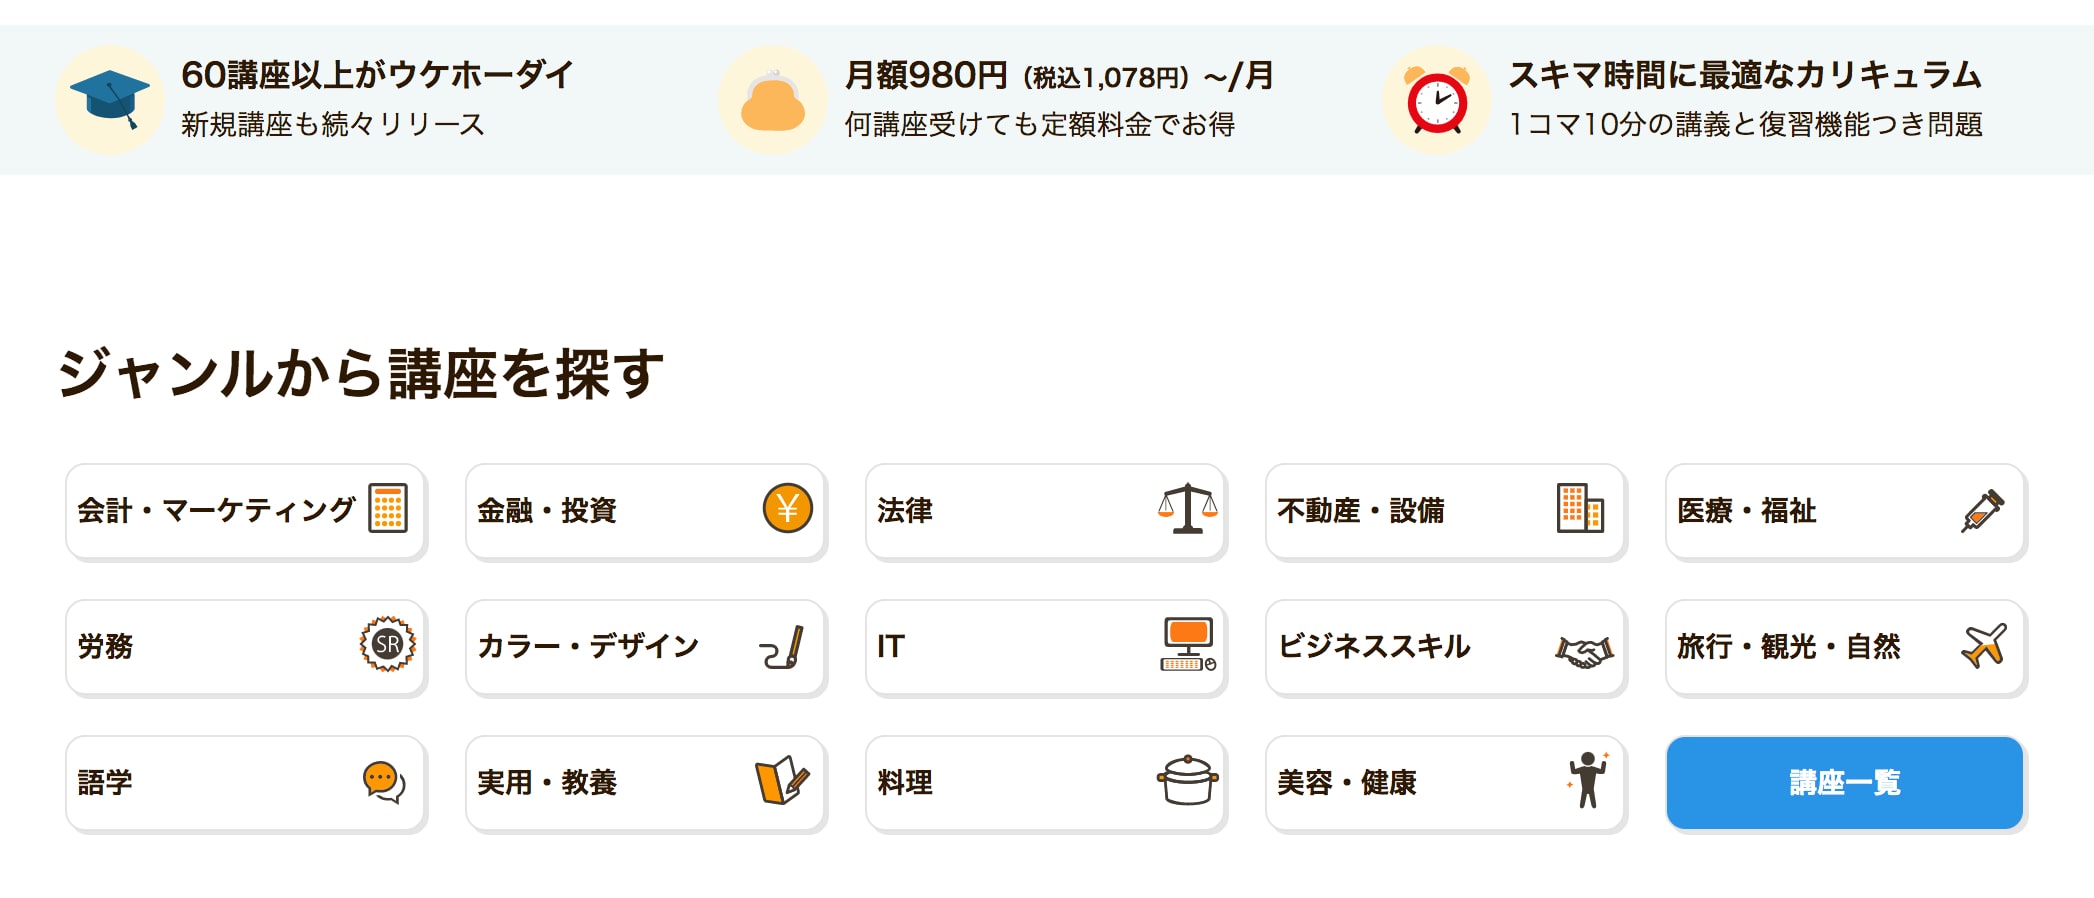Open the 講座一覧 course list button
Viewport: 2094px width, 898px height.
[1845, 782]
